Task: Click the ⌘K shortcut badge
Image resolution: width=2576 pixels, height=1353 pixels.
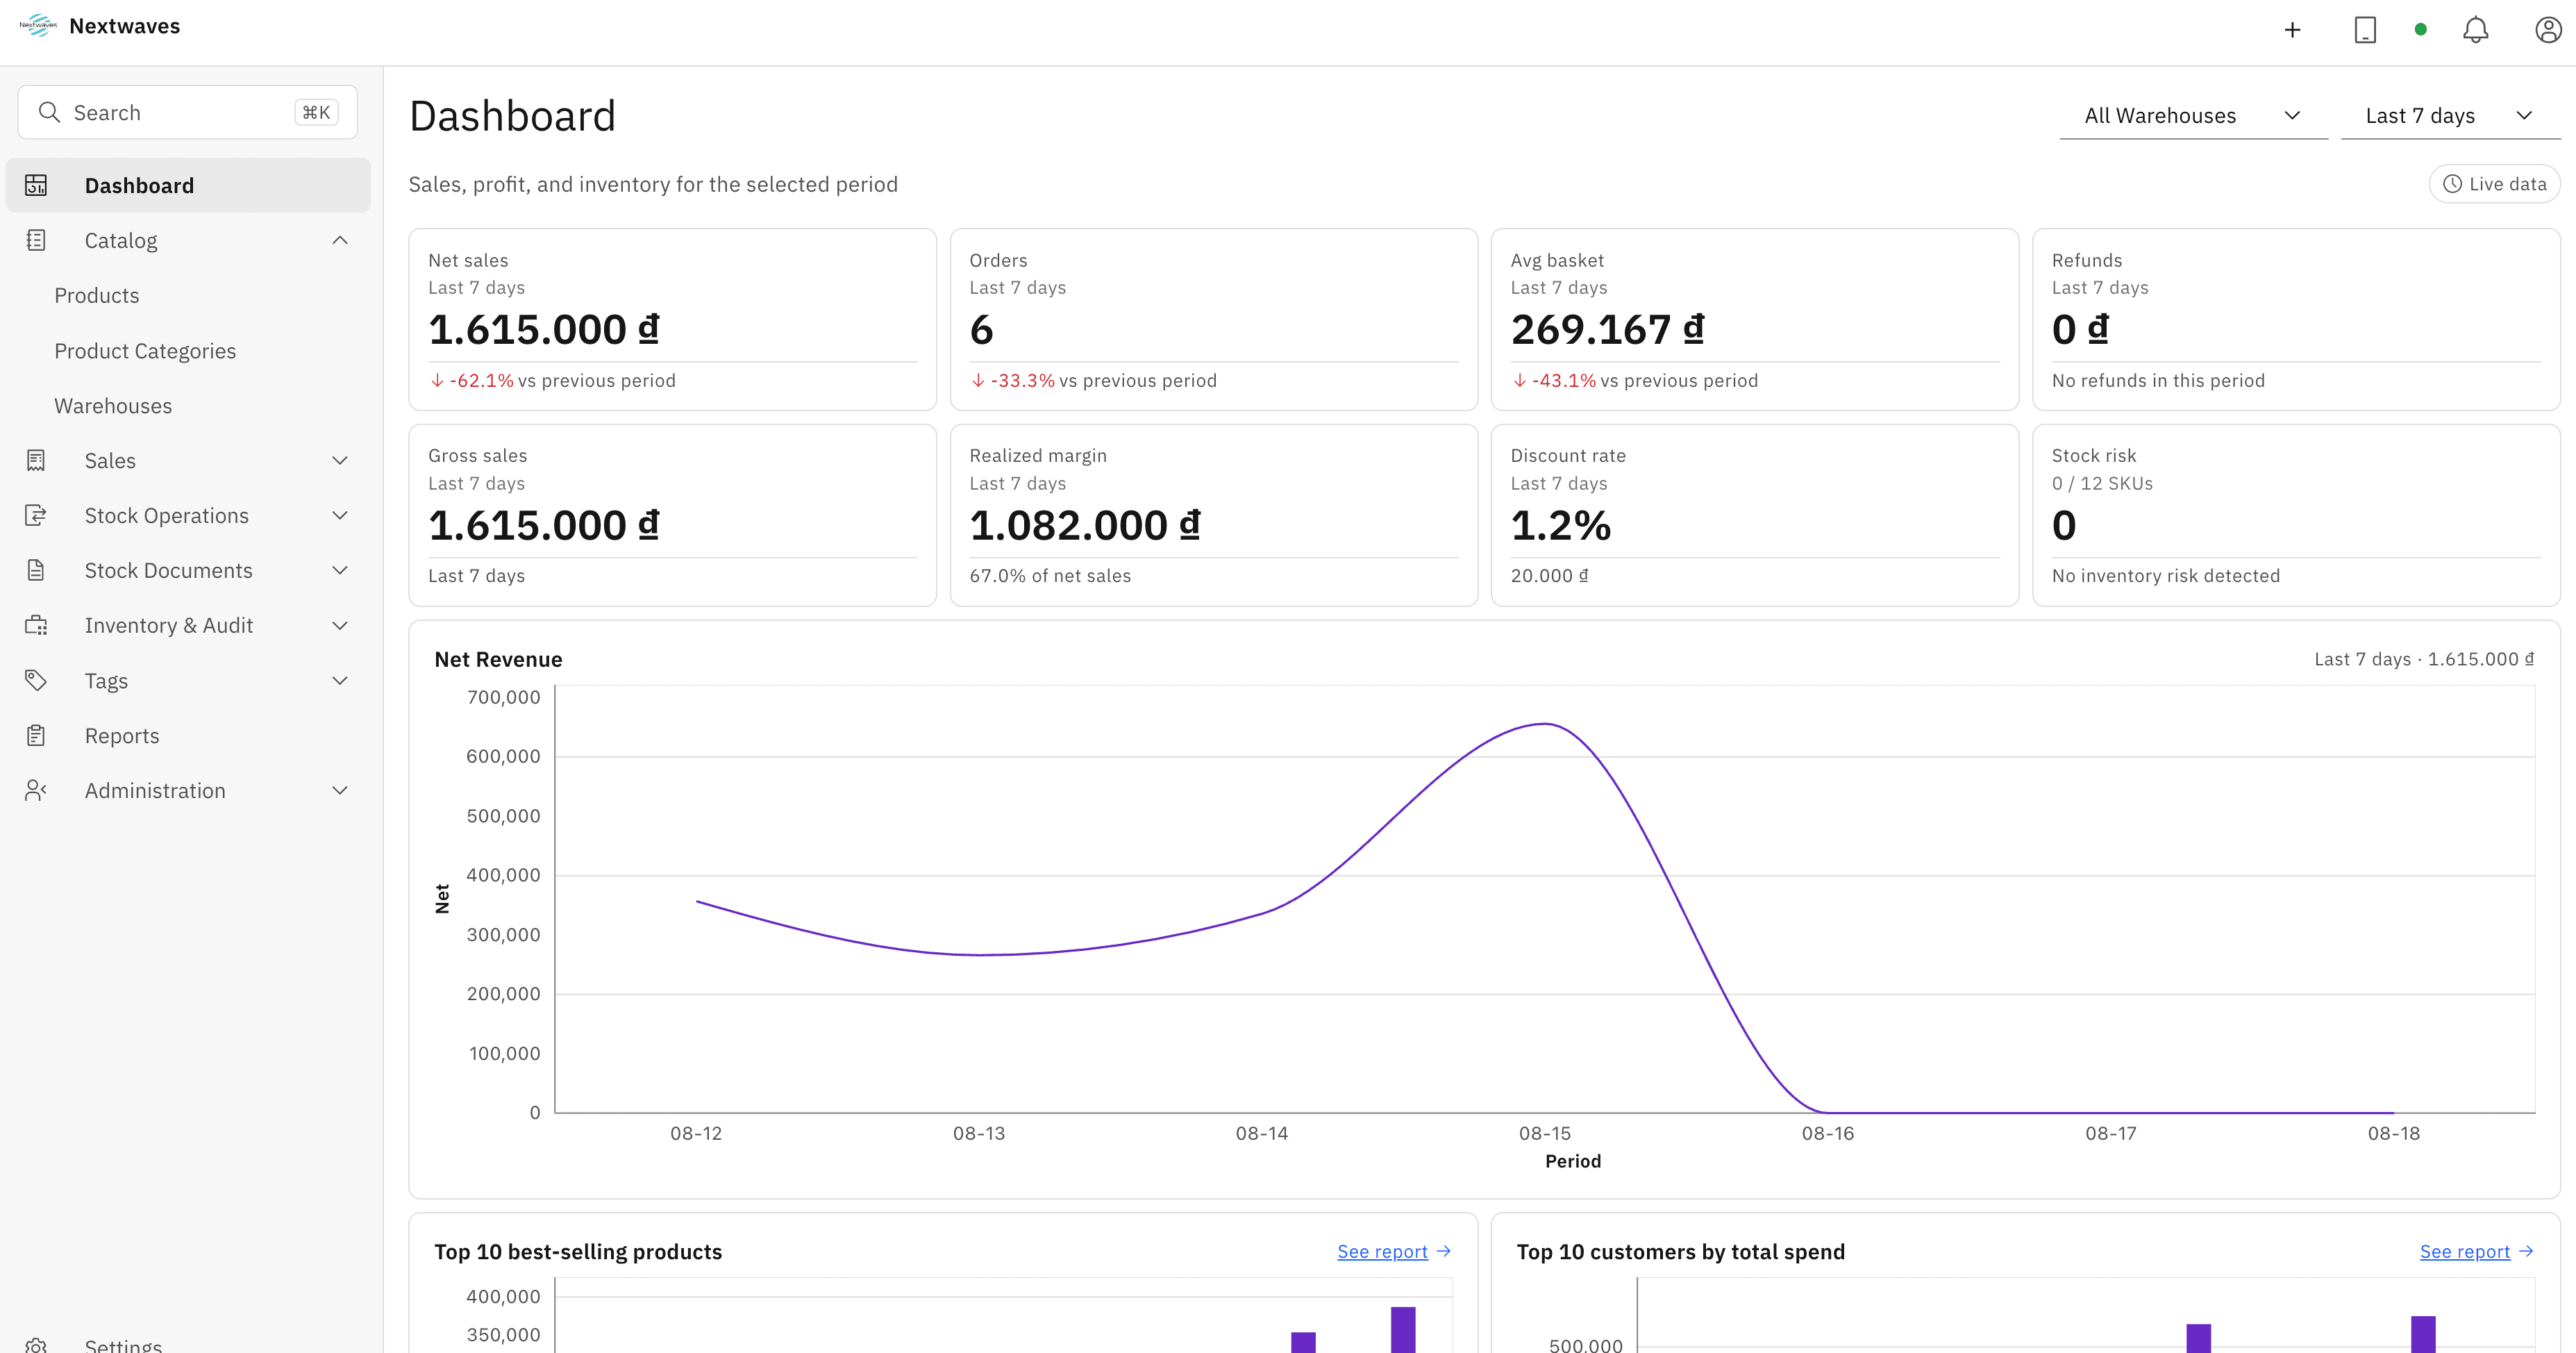Action: pyautogui.click(x=316, y=112)
